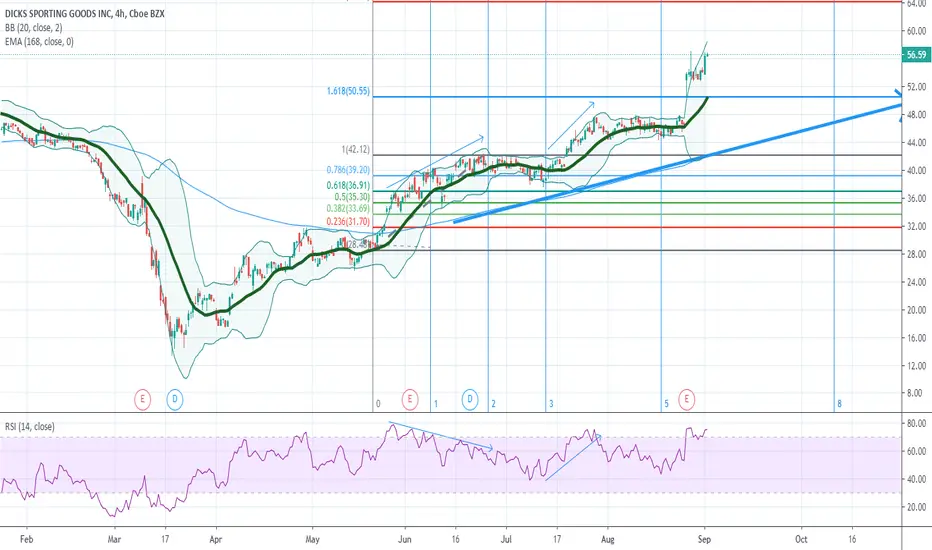Click the 12.00 price axis label

(917, 366)
